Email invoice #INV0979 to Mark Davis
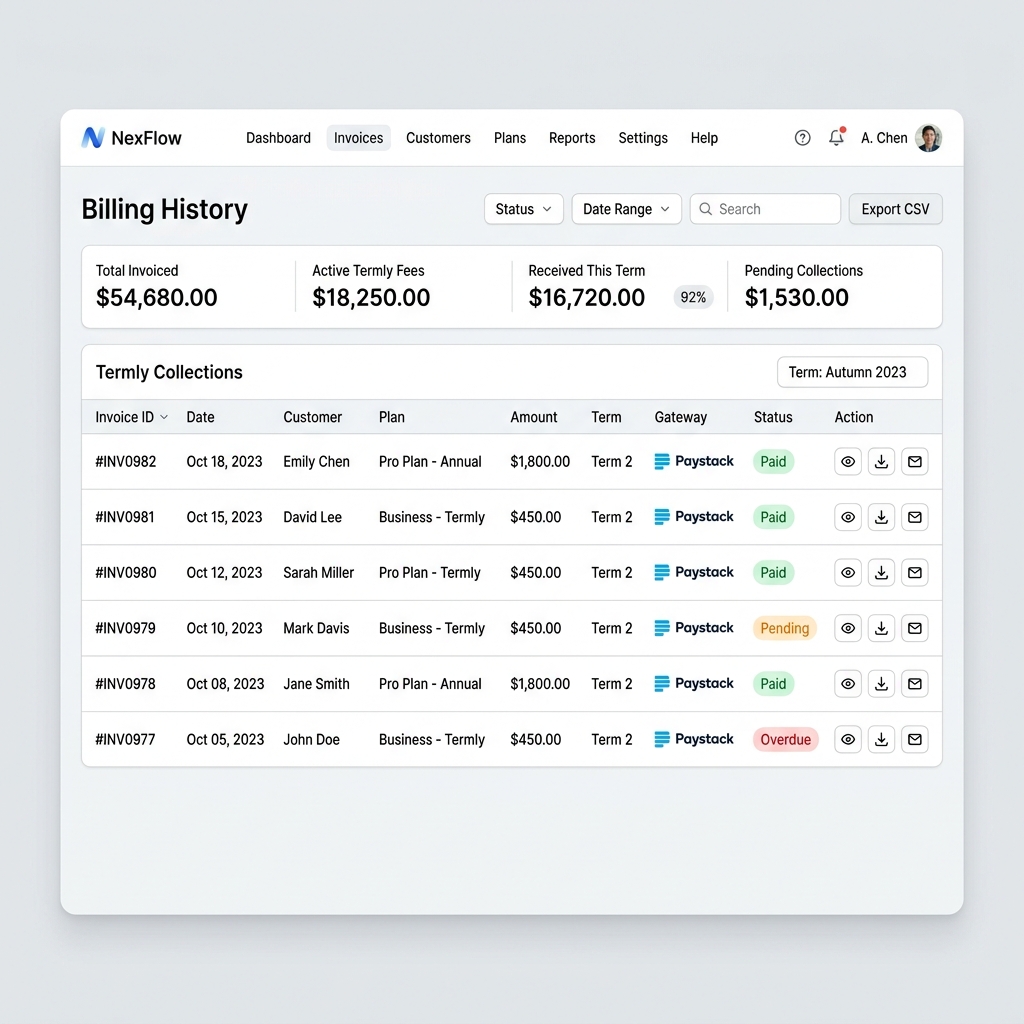Image resolution: width=1024 pixels, height=1024 pixels. pyautogui.click(x=914, y=628)
